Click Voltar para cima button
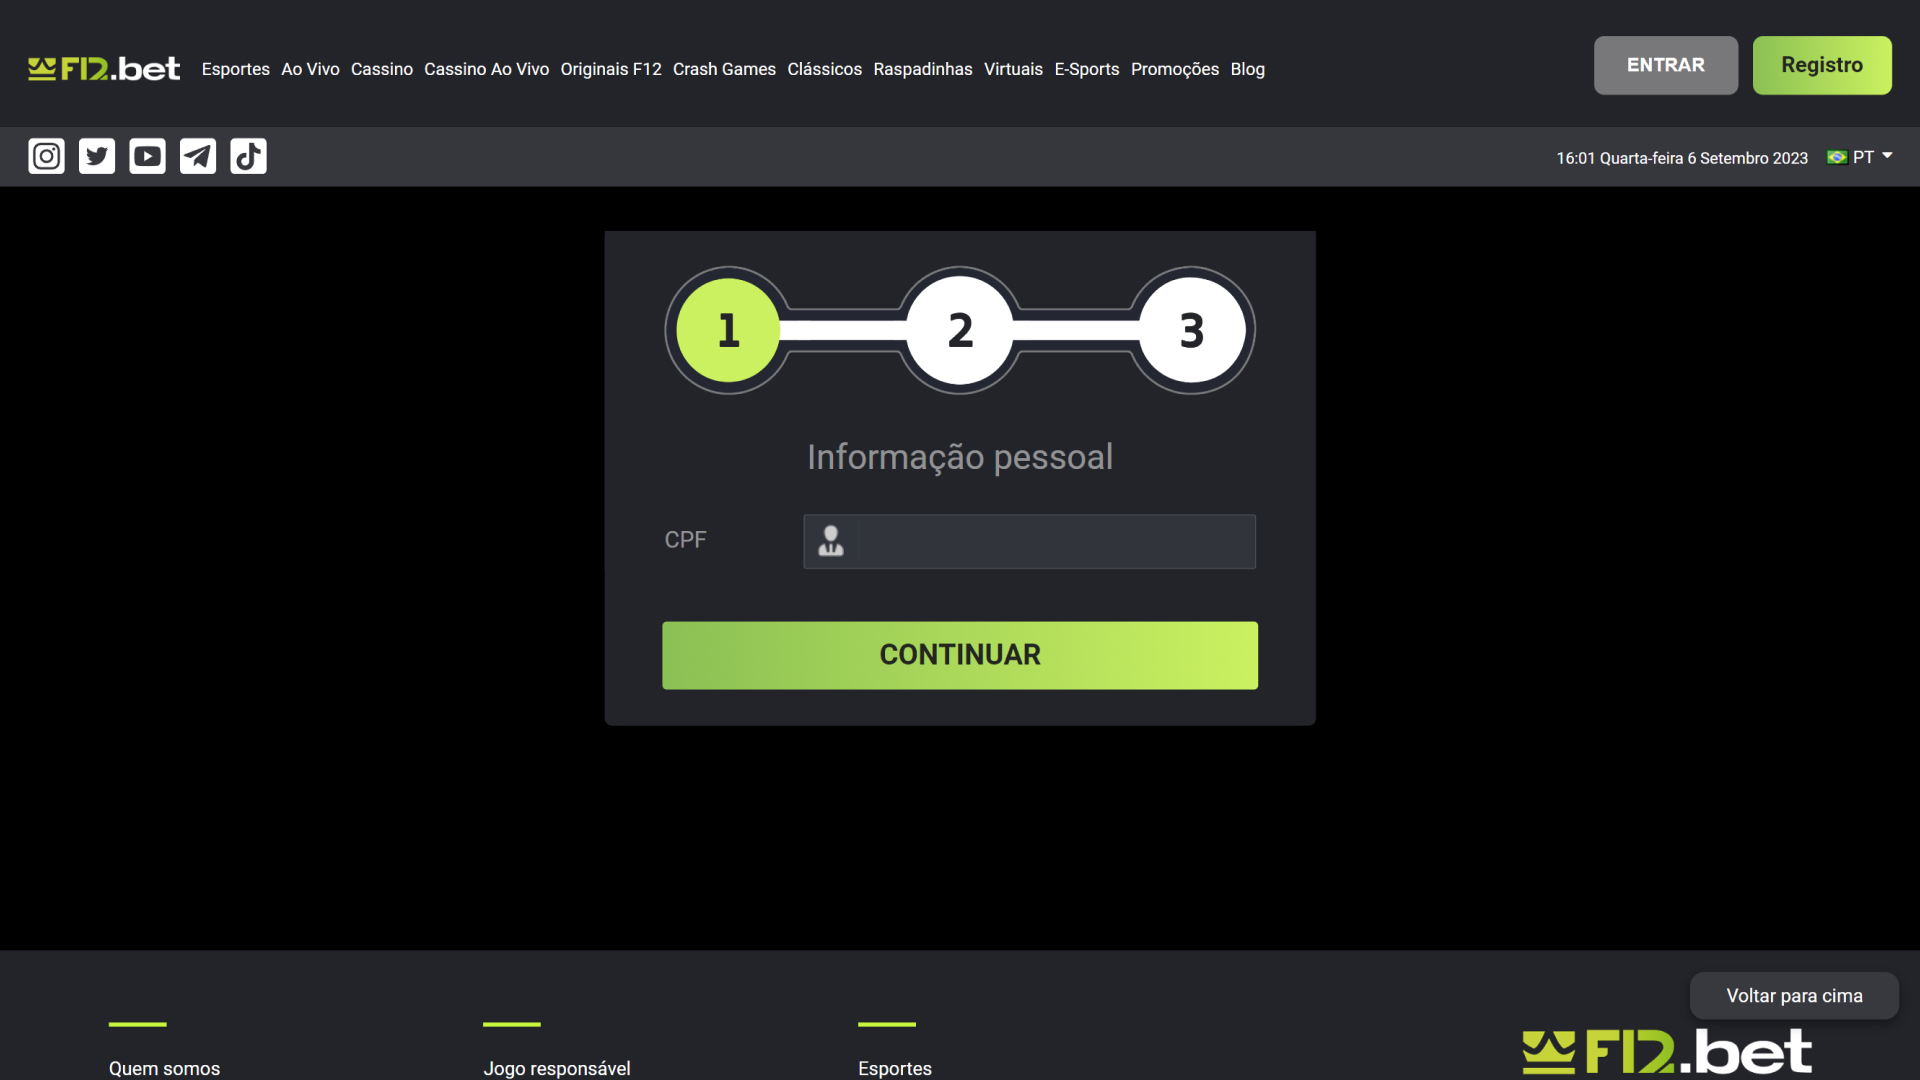Image resolution: width=1920 pixels, height=1080 pixels. [x=1794, y=996]
